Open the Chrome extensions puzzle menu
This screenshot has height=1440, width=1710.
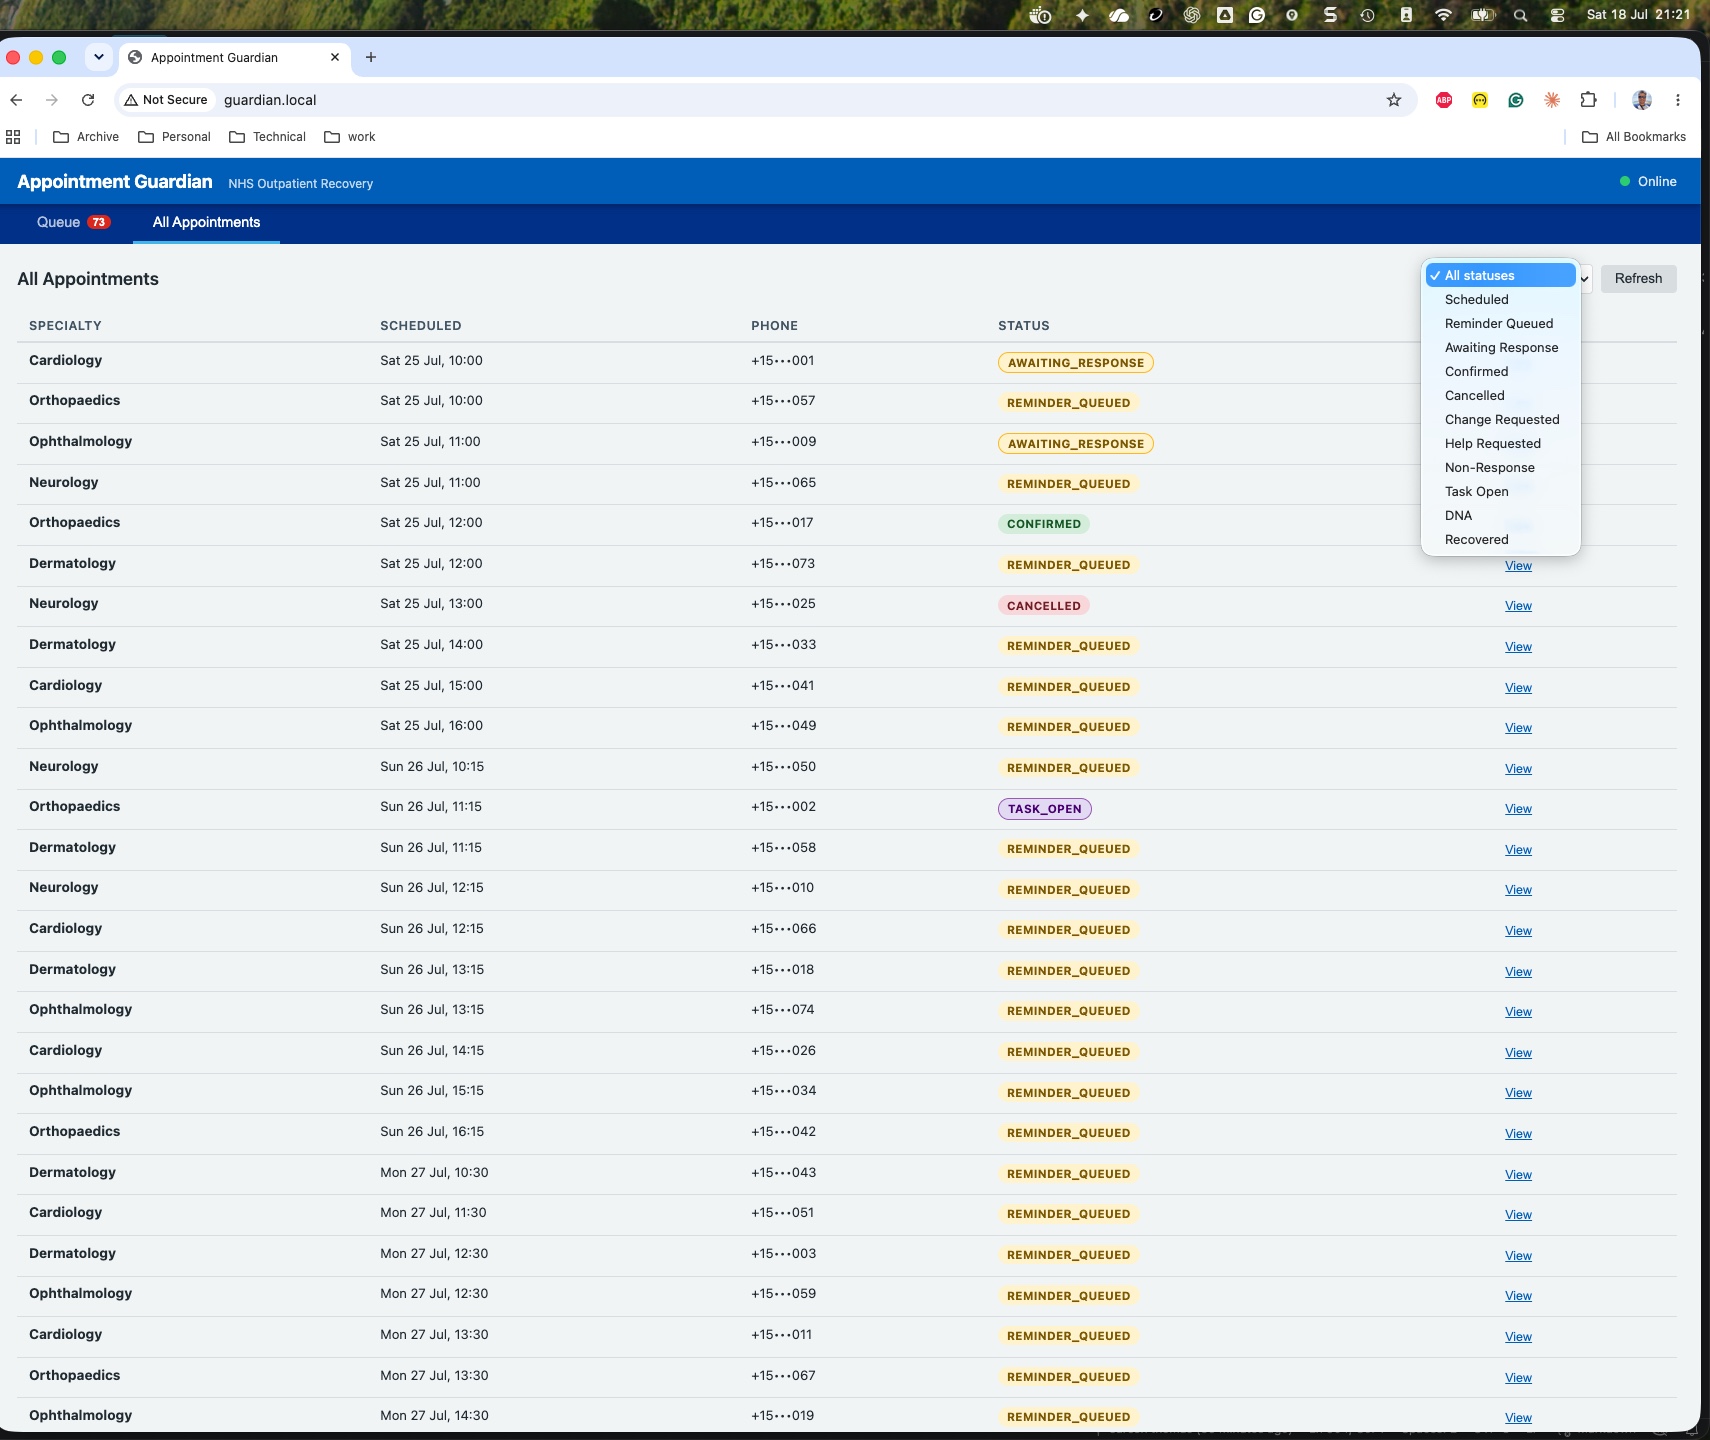tap(1588, 100)
